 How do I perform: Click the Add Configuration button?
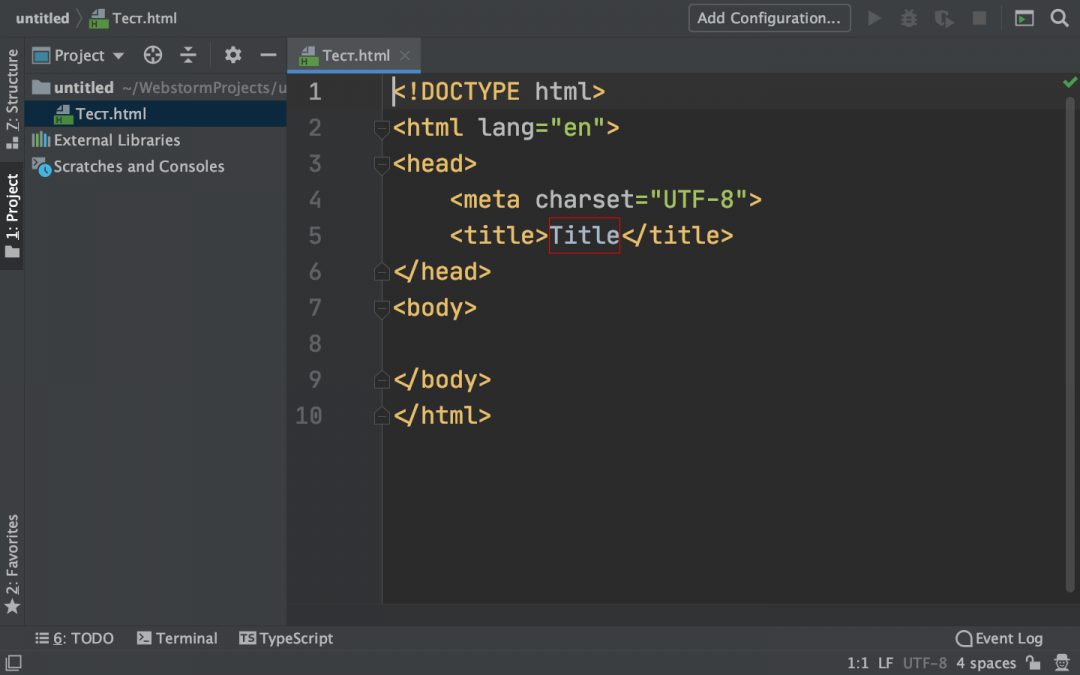769,18
